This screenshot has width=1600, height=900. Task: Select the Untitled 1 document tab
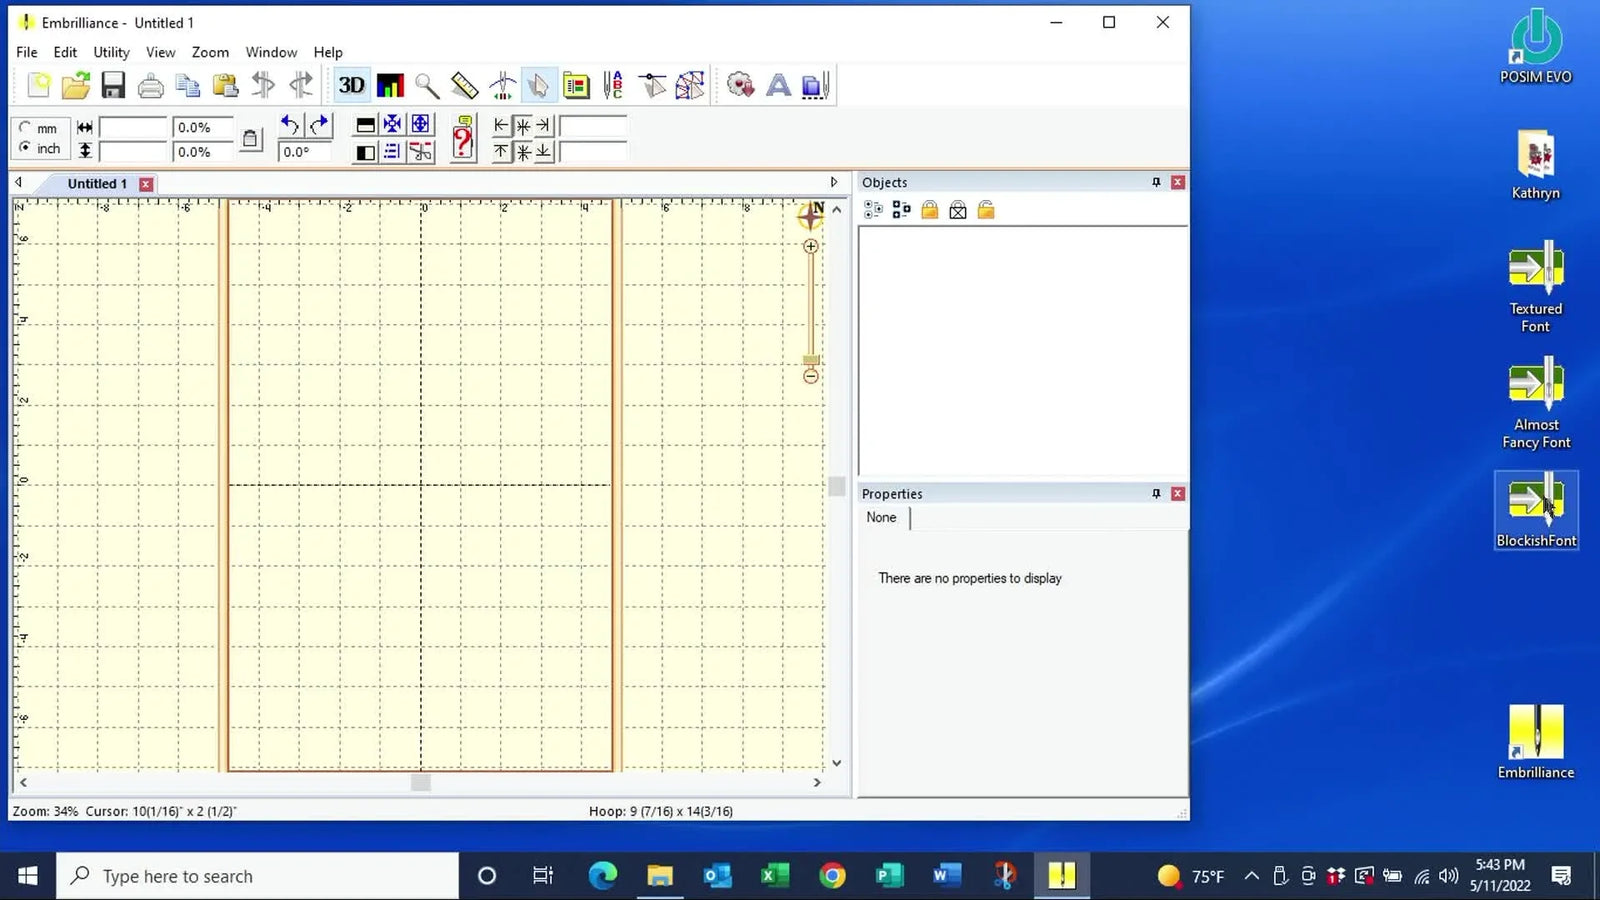pyautogui.click(x=96, y=183)
